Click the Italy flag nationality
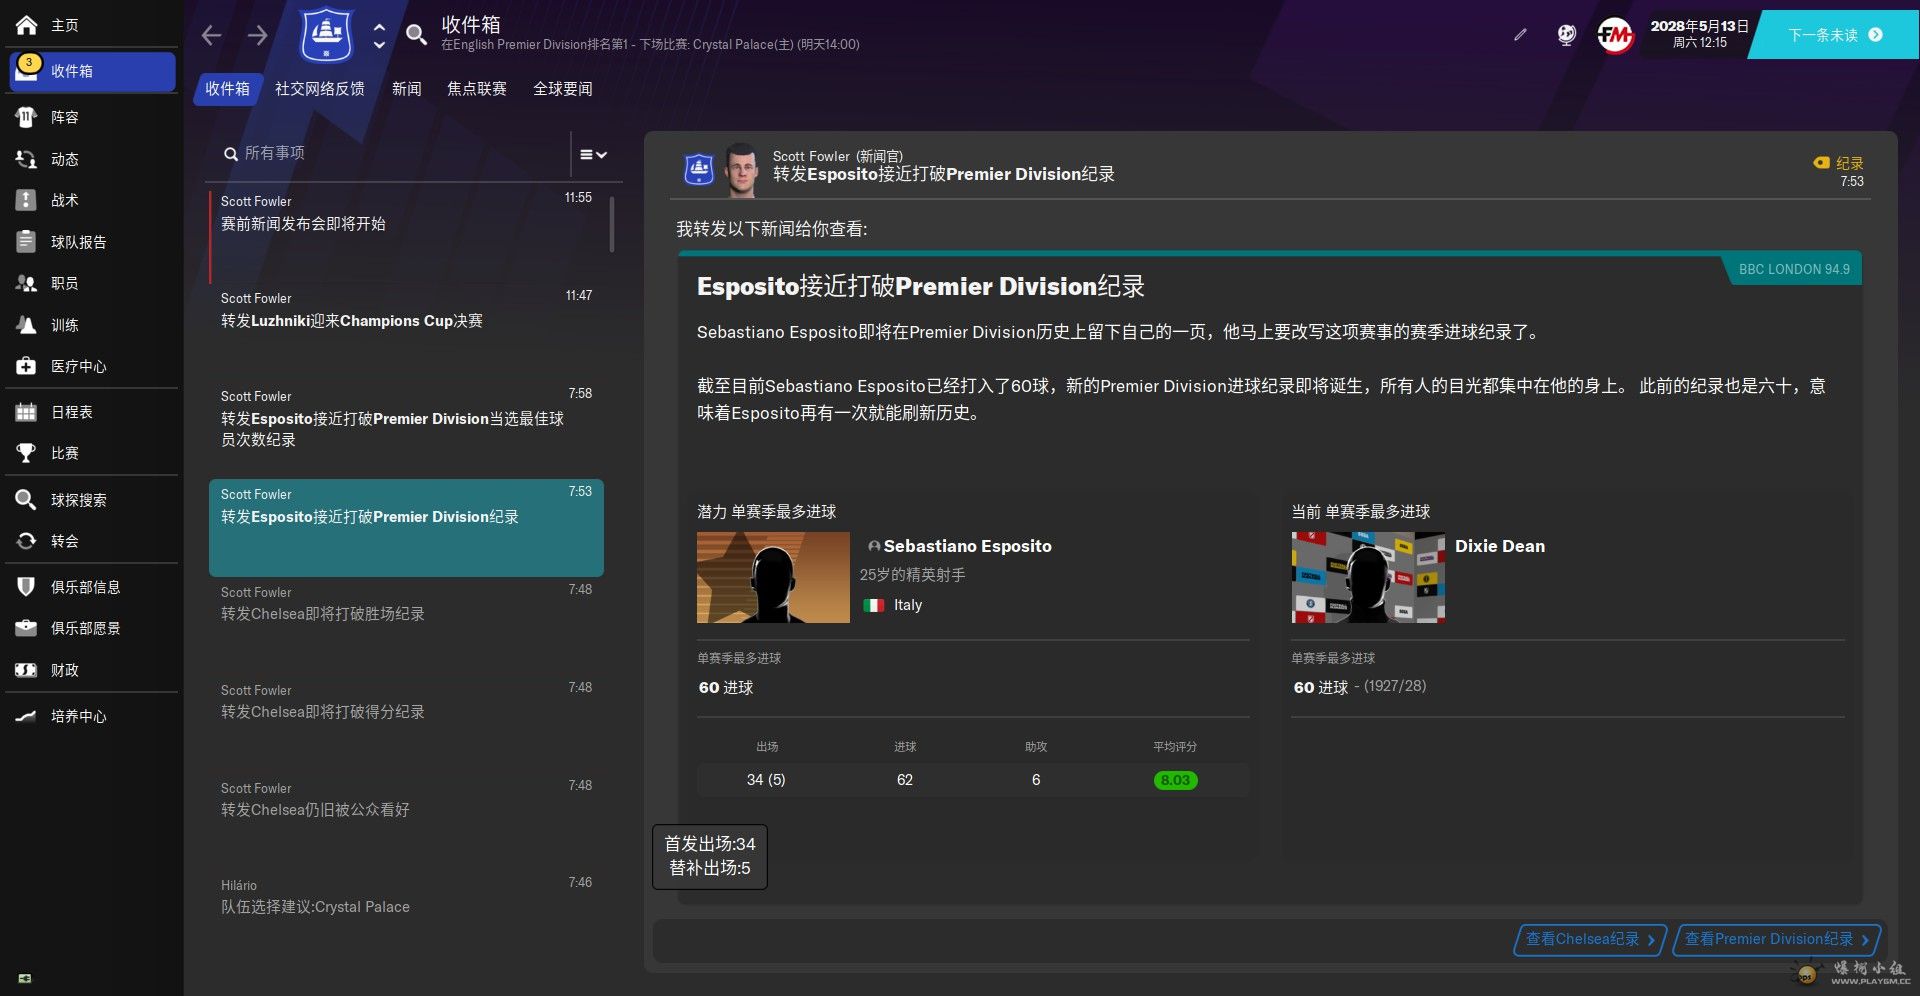Image resolution: width=1920 pixels, height=996 pixels. (874, 605)
